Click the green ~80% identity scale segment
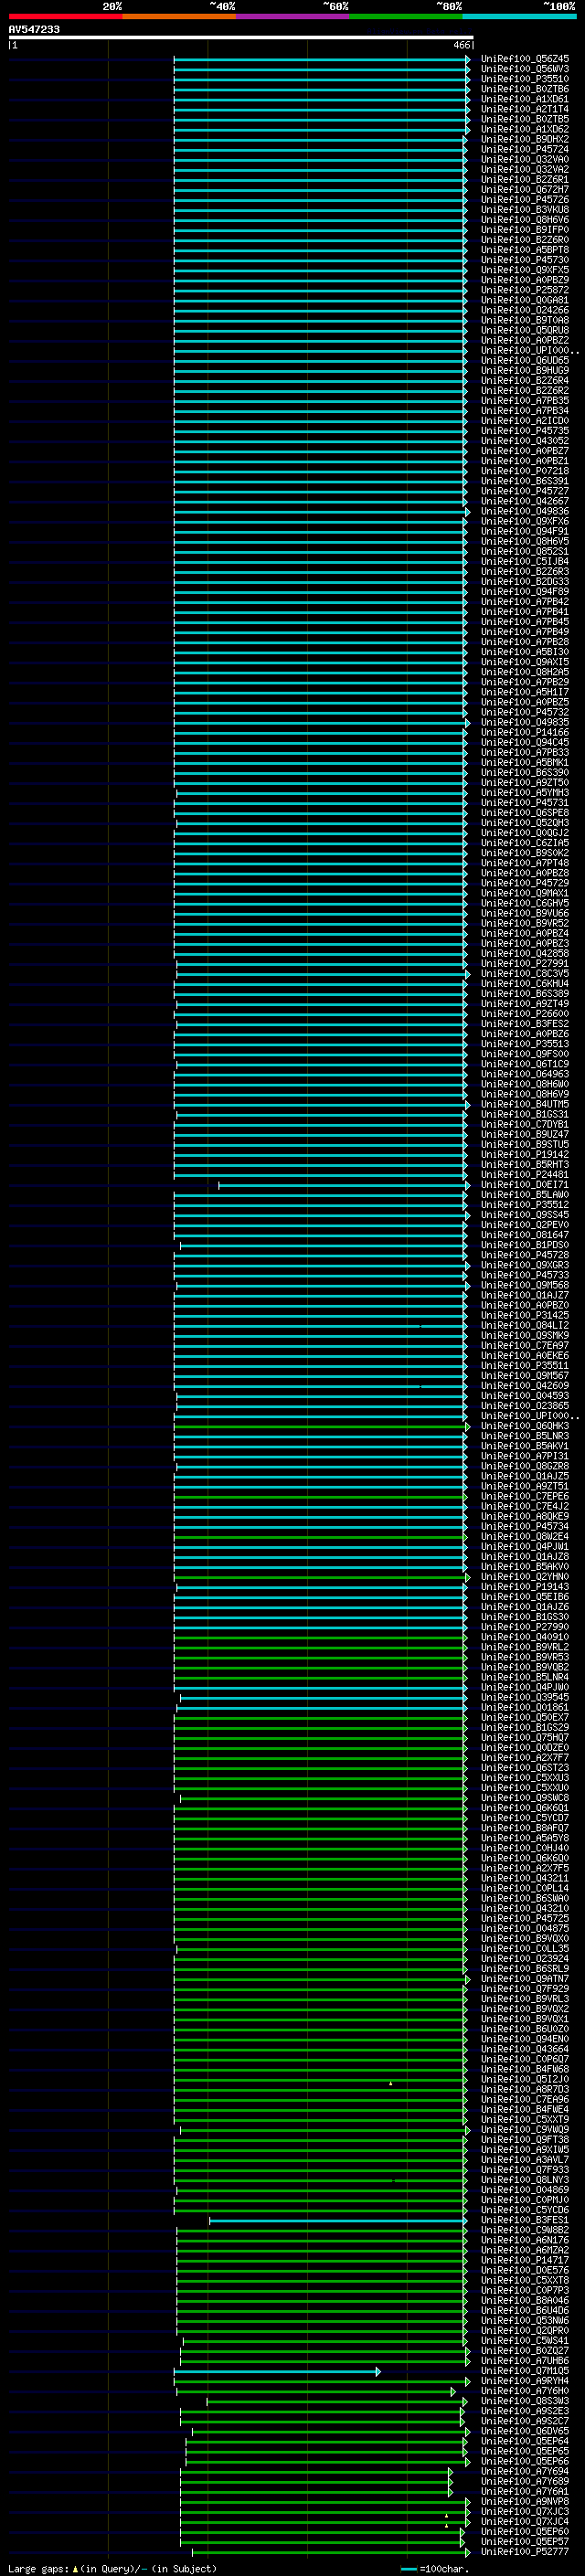 click(x=405, y=16)
